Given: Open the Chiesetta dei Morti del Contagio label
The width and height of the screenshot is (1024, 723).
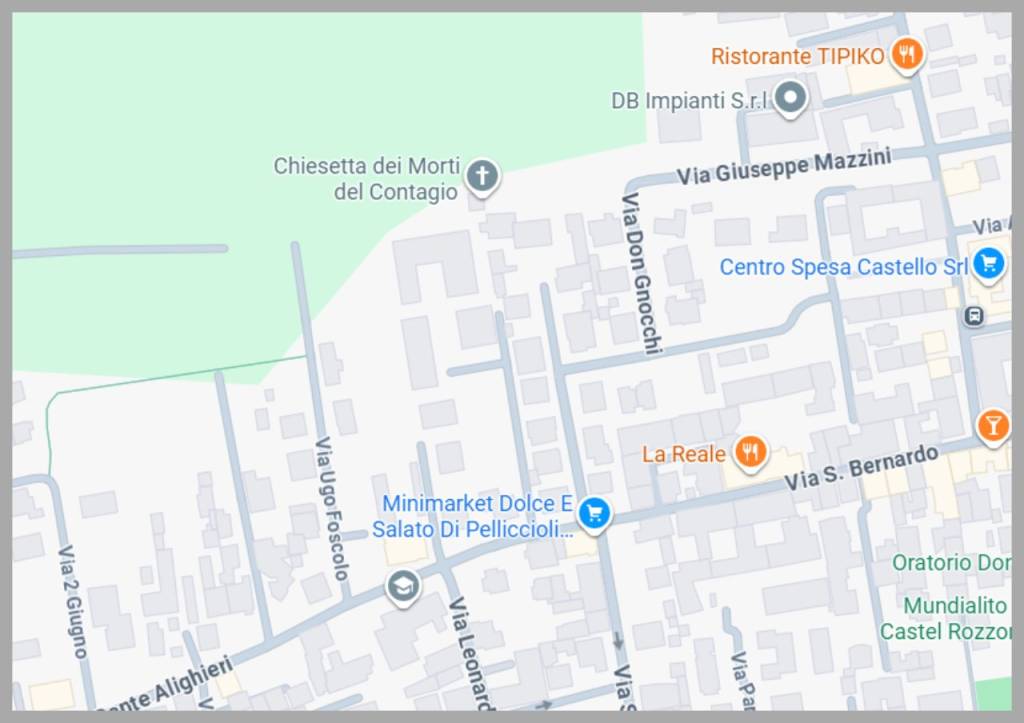Looking at the screenshot, I should [366, 179].
